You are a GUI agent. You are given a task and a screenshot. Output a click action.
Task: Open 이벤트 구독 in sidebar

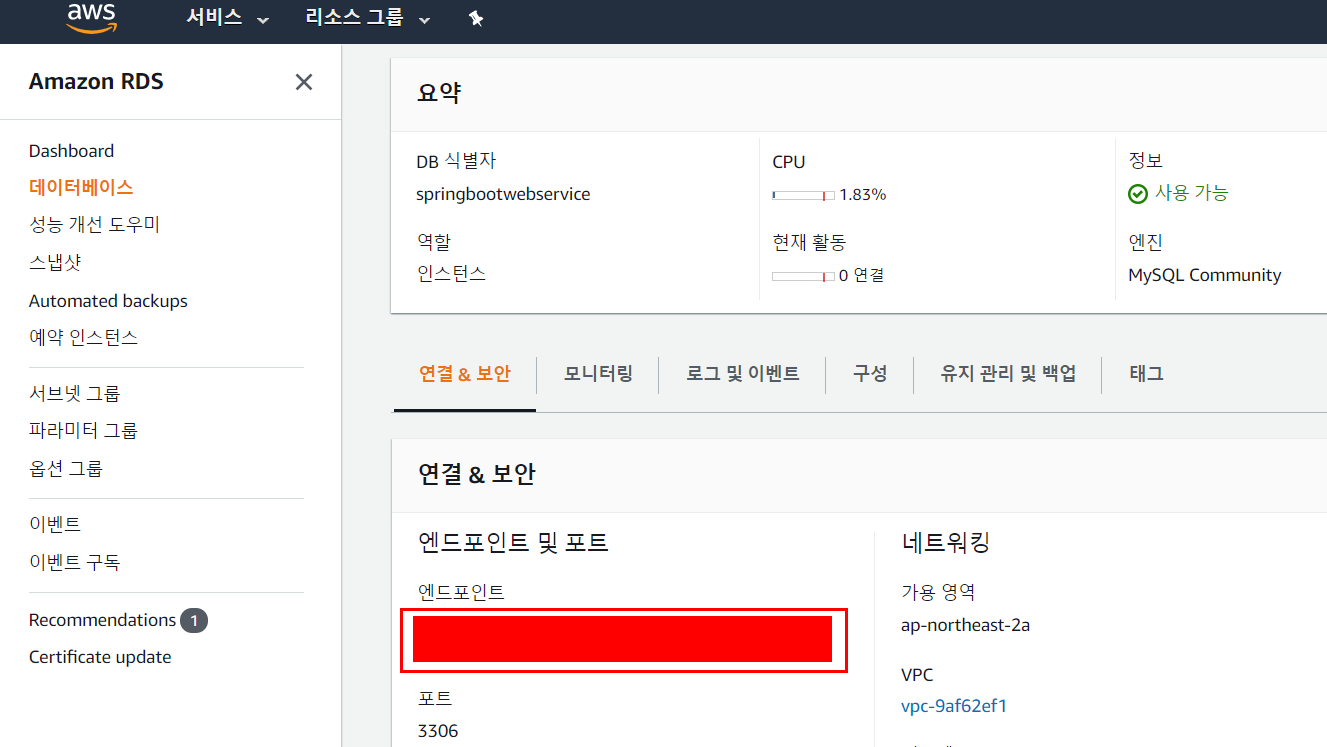click(x=74, y=563)
